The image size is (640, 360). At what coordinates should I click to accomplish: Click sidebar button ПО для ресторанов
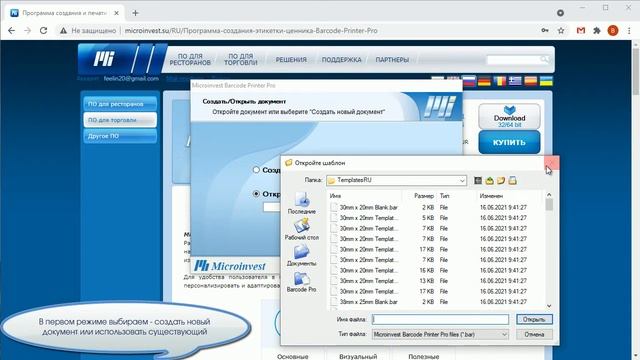coord(120,104)
